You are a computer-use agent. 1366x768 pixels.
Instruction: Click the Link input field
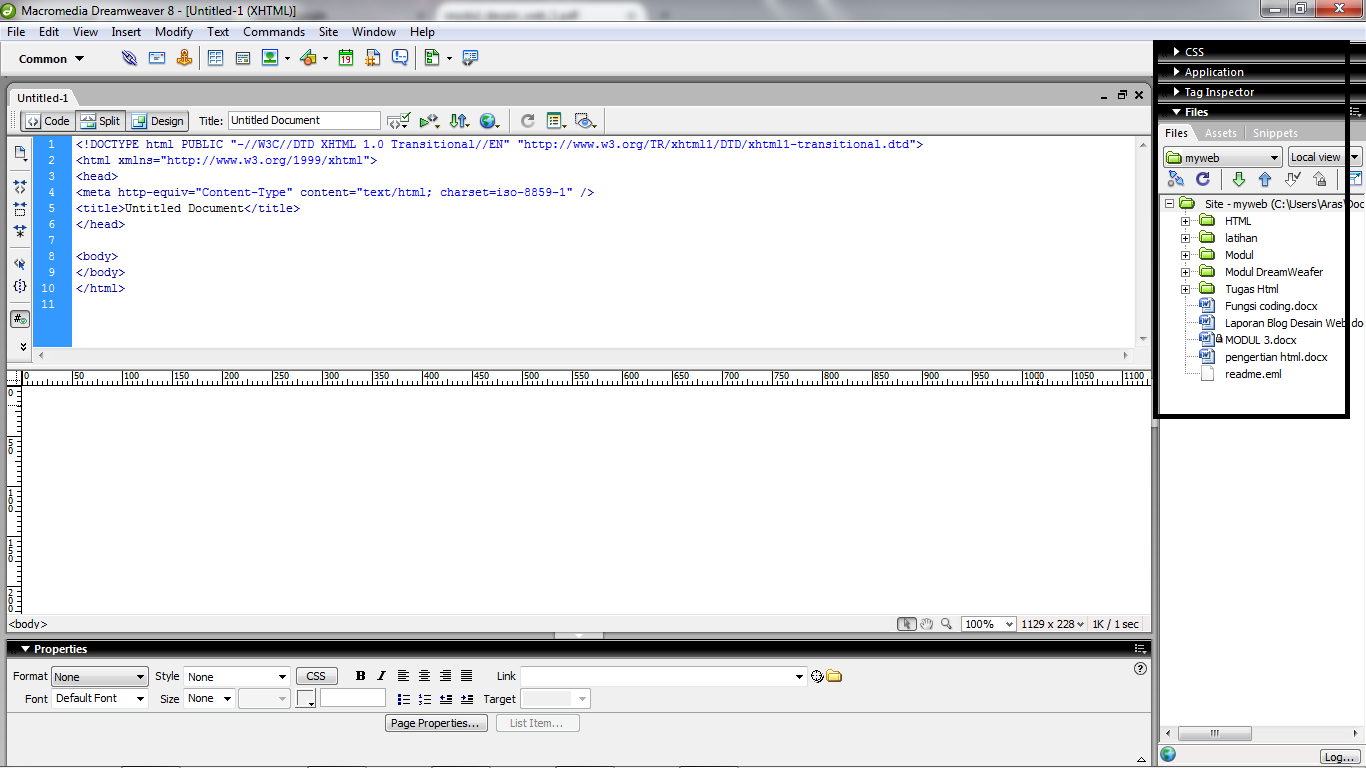[x=664, y=676]
